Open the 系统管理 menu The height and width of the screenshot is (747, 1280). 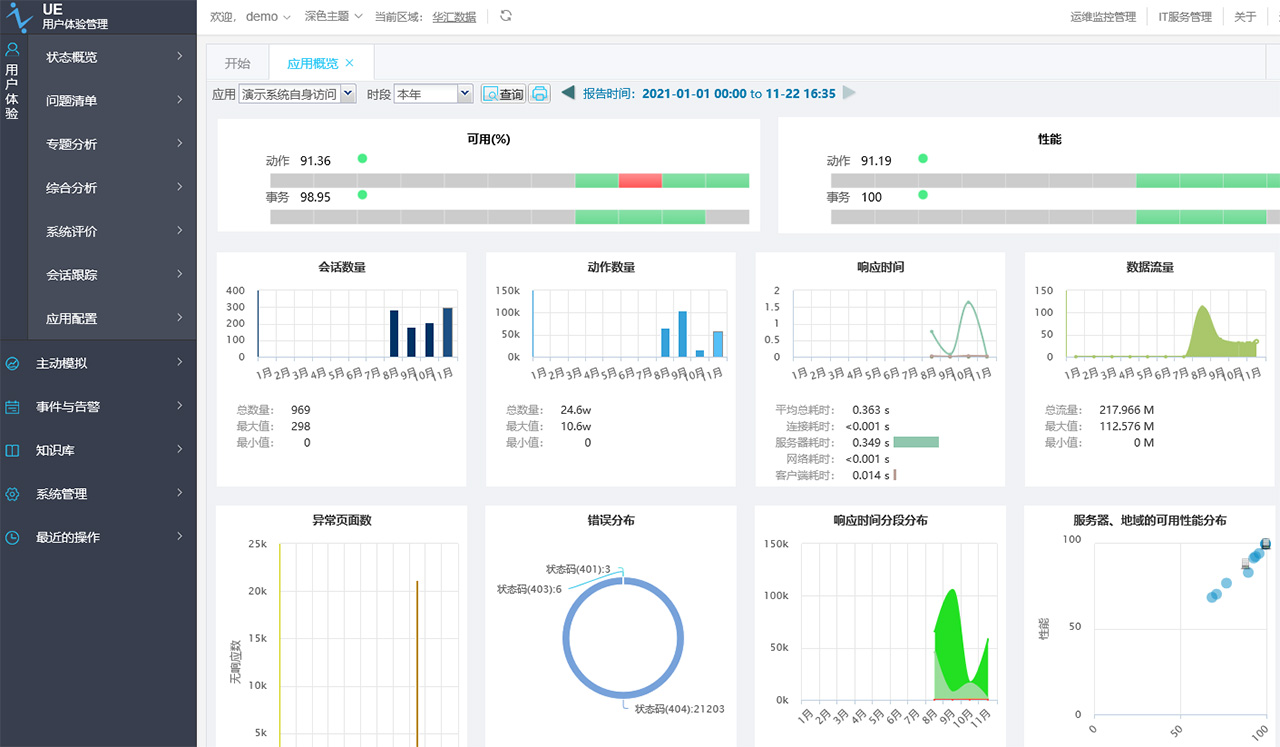(98, 494)
